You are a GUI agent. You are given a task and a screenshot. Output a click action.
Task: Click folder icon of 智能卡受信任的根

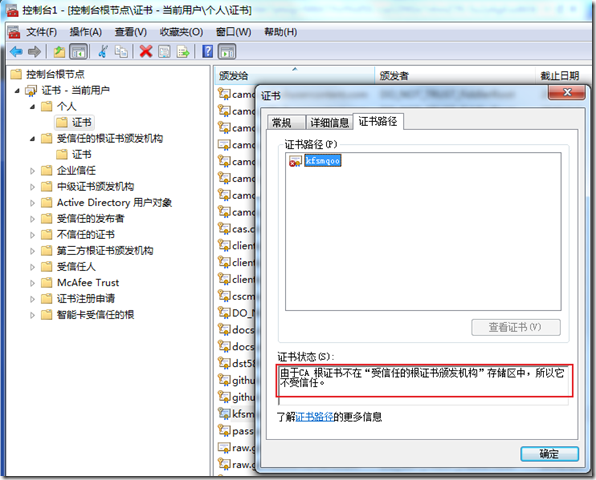coord(46,315)
